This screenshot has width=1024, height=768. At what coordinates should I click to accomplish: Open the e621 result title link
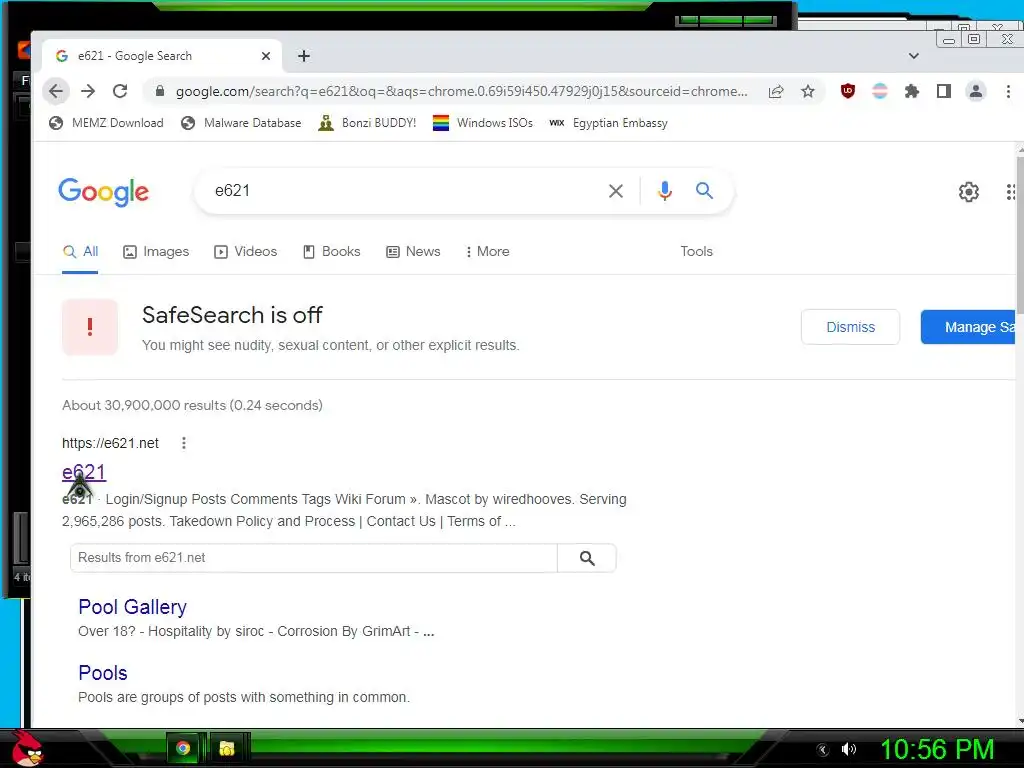(x=84, y=472)
